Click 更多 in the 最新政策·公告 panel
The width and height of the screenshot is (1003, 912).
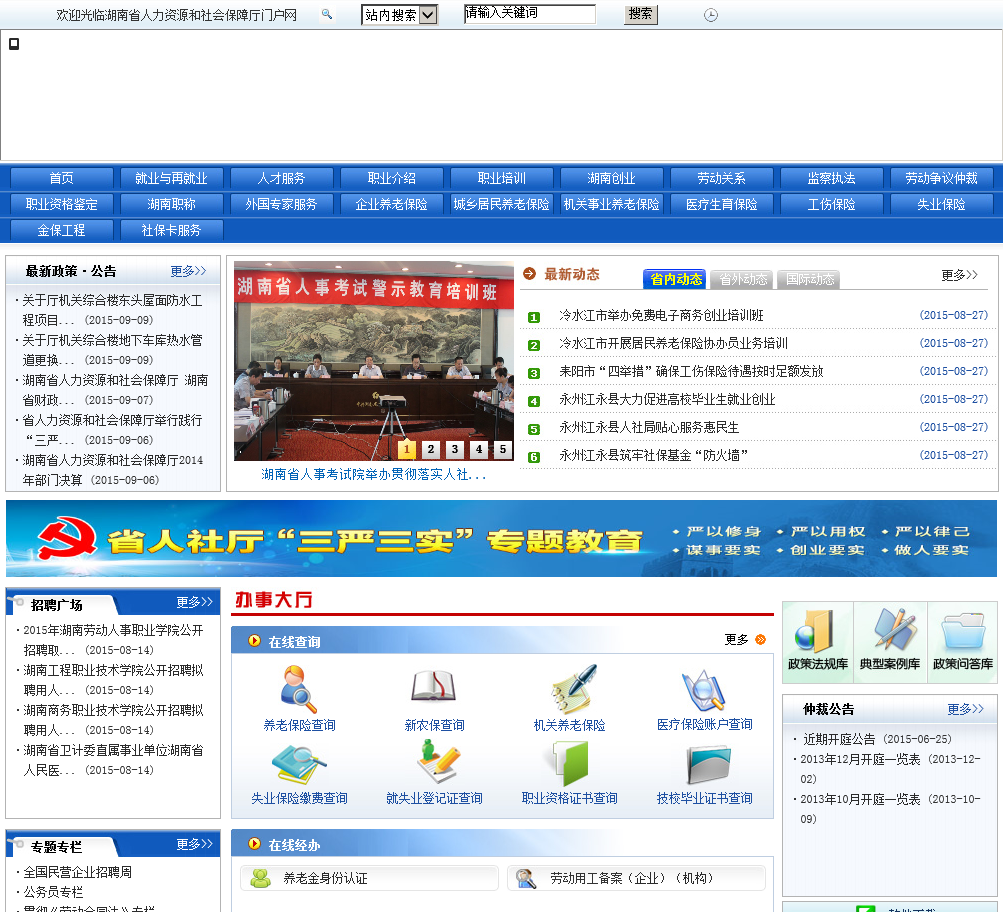click(188, 271)
